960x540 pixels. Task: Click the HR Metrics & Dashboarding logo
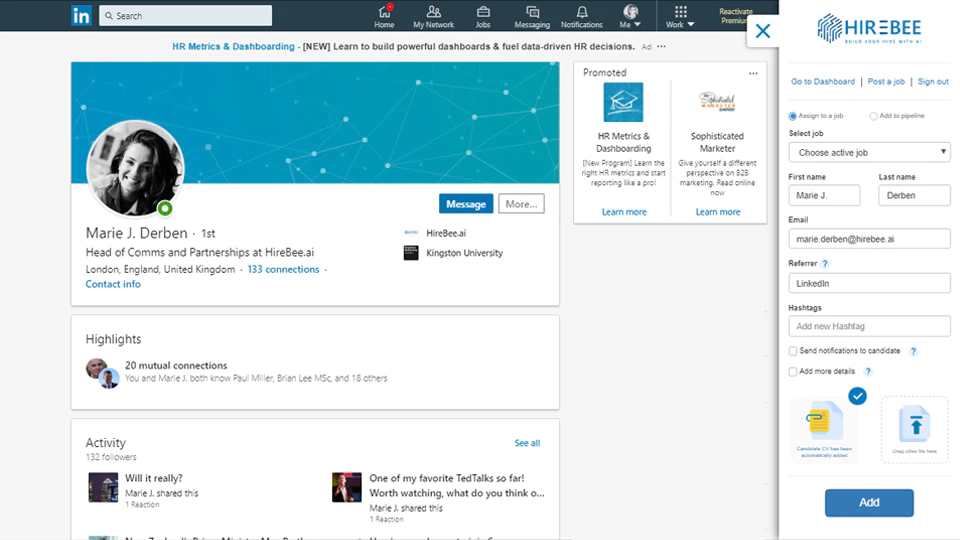623,102
